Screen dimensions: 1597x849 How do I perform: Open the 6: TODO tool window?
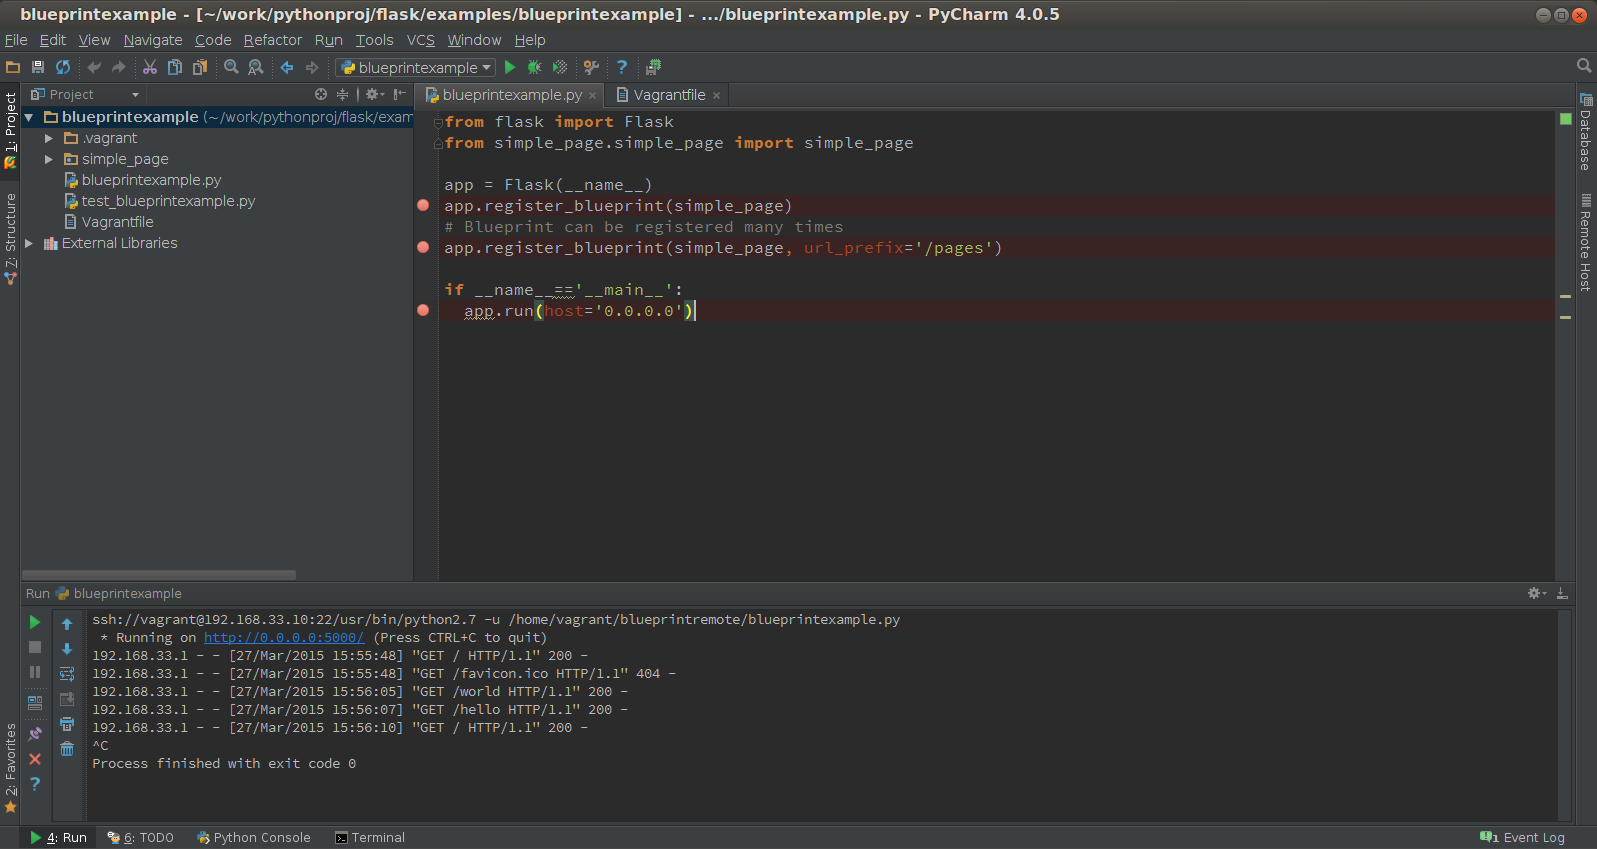pyautogui.click(x=141, y=838)
